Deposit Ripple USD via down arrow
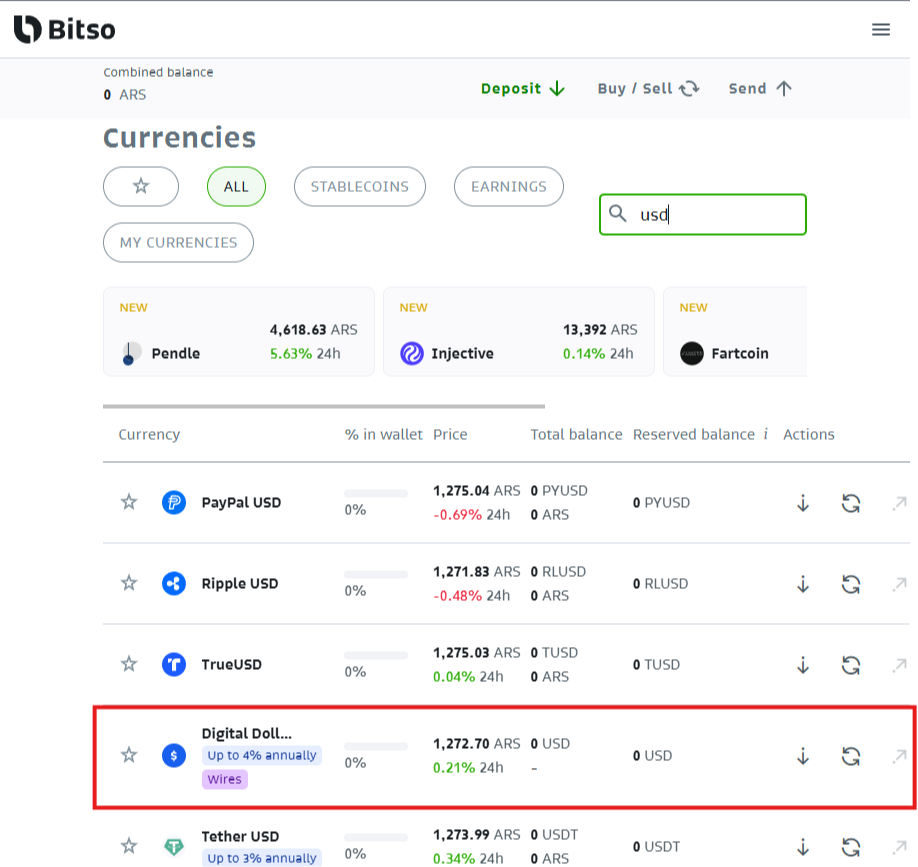This screenshot has height=867, width=918. tap(803, 584)
